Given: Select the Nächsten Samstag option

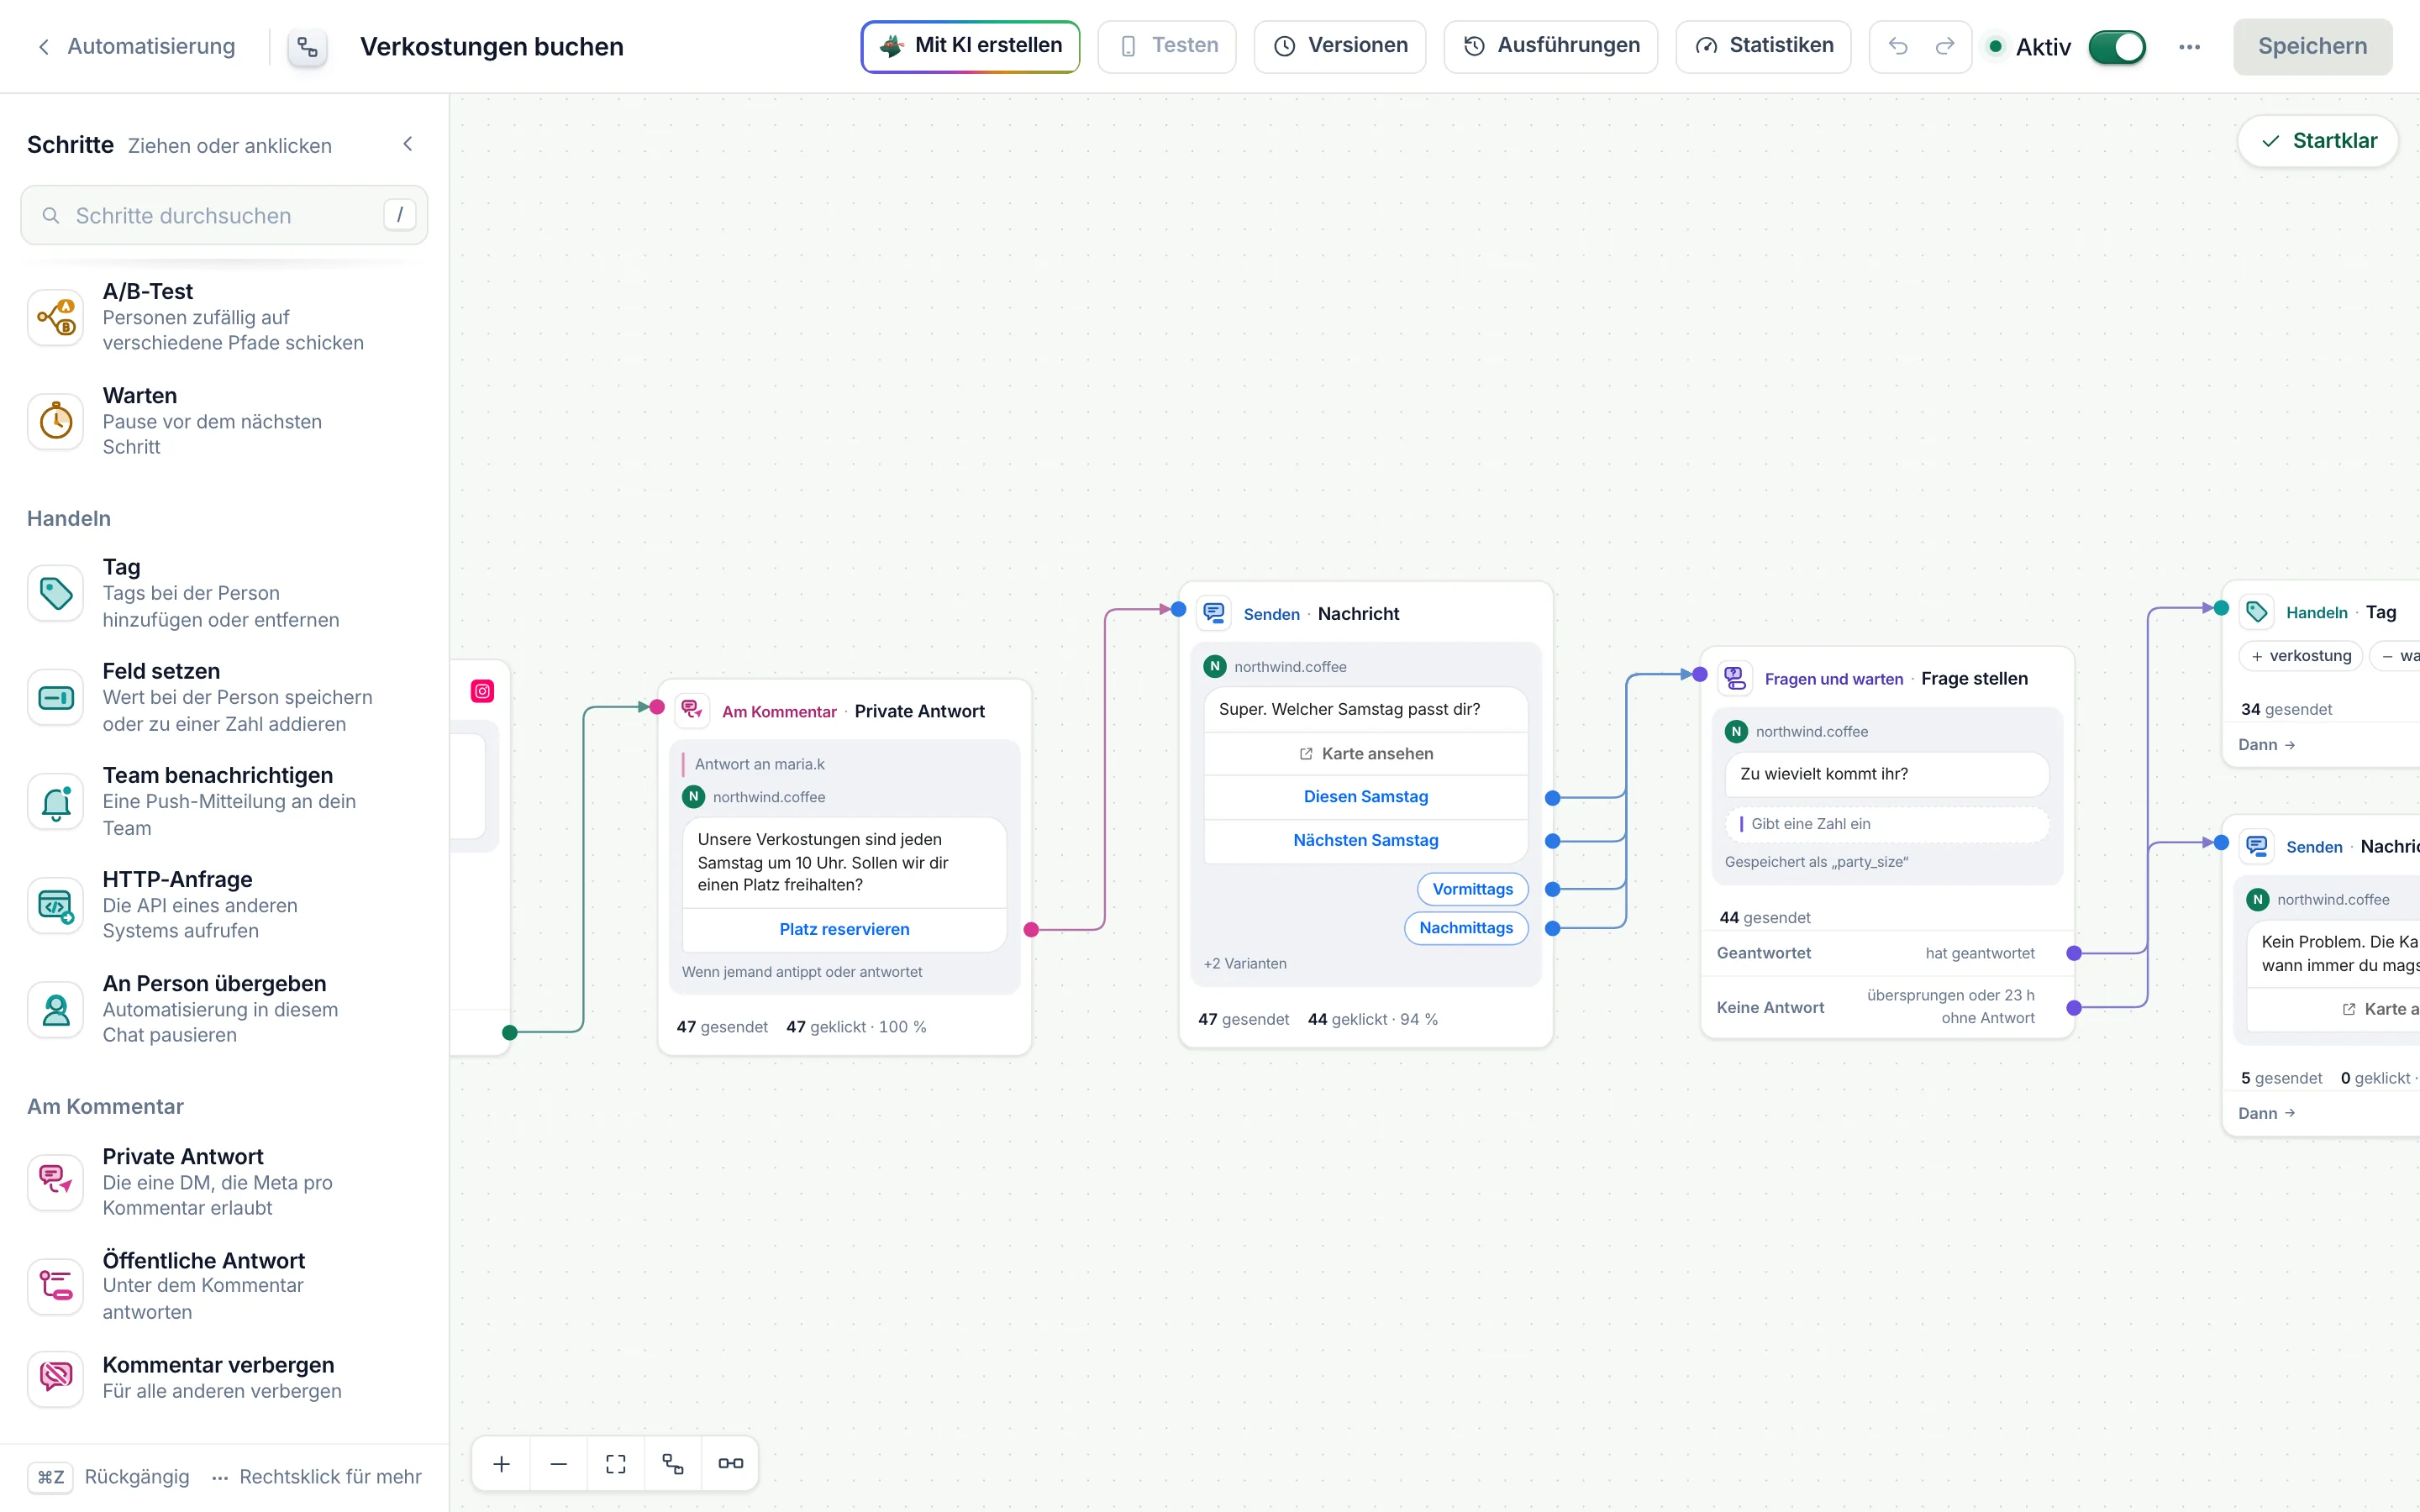Looking at the screenshot, I should tap(1365, 841).
